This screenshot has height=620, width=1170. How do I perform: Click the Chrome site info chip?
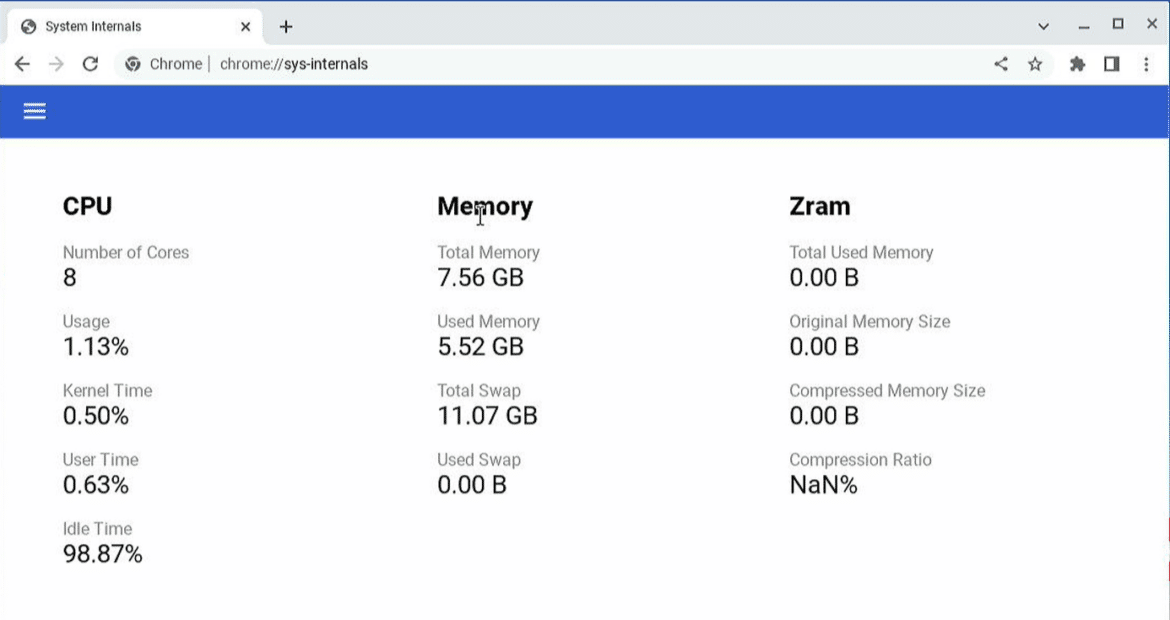165,64
